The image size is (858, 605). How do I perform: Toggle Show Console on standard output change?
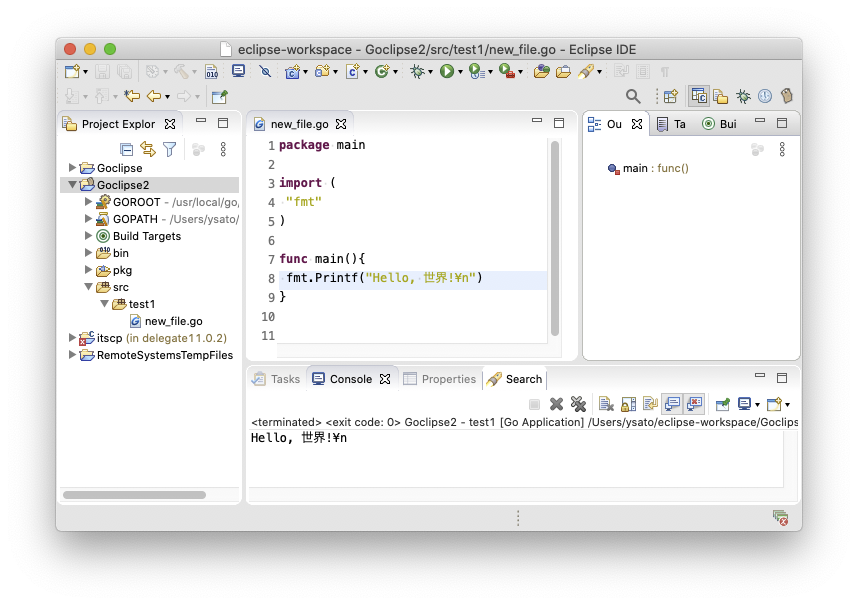[x=672, y=404]
